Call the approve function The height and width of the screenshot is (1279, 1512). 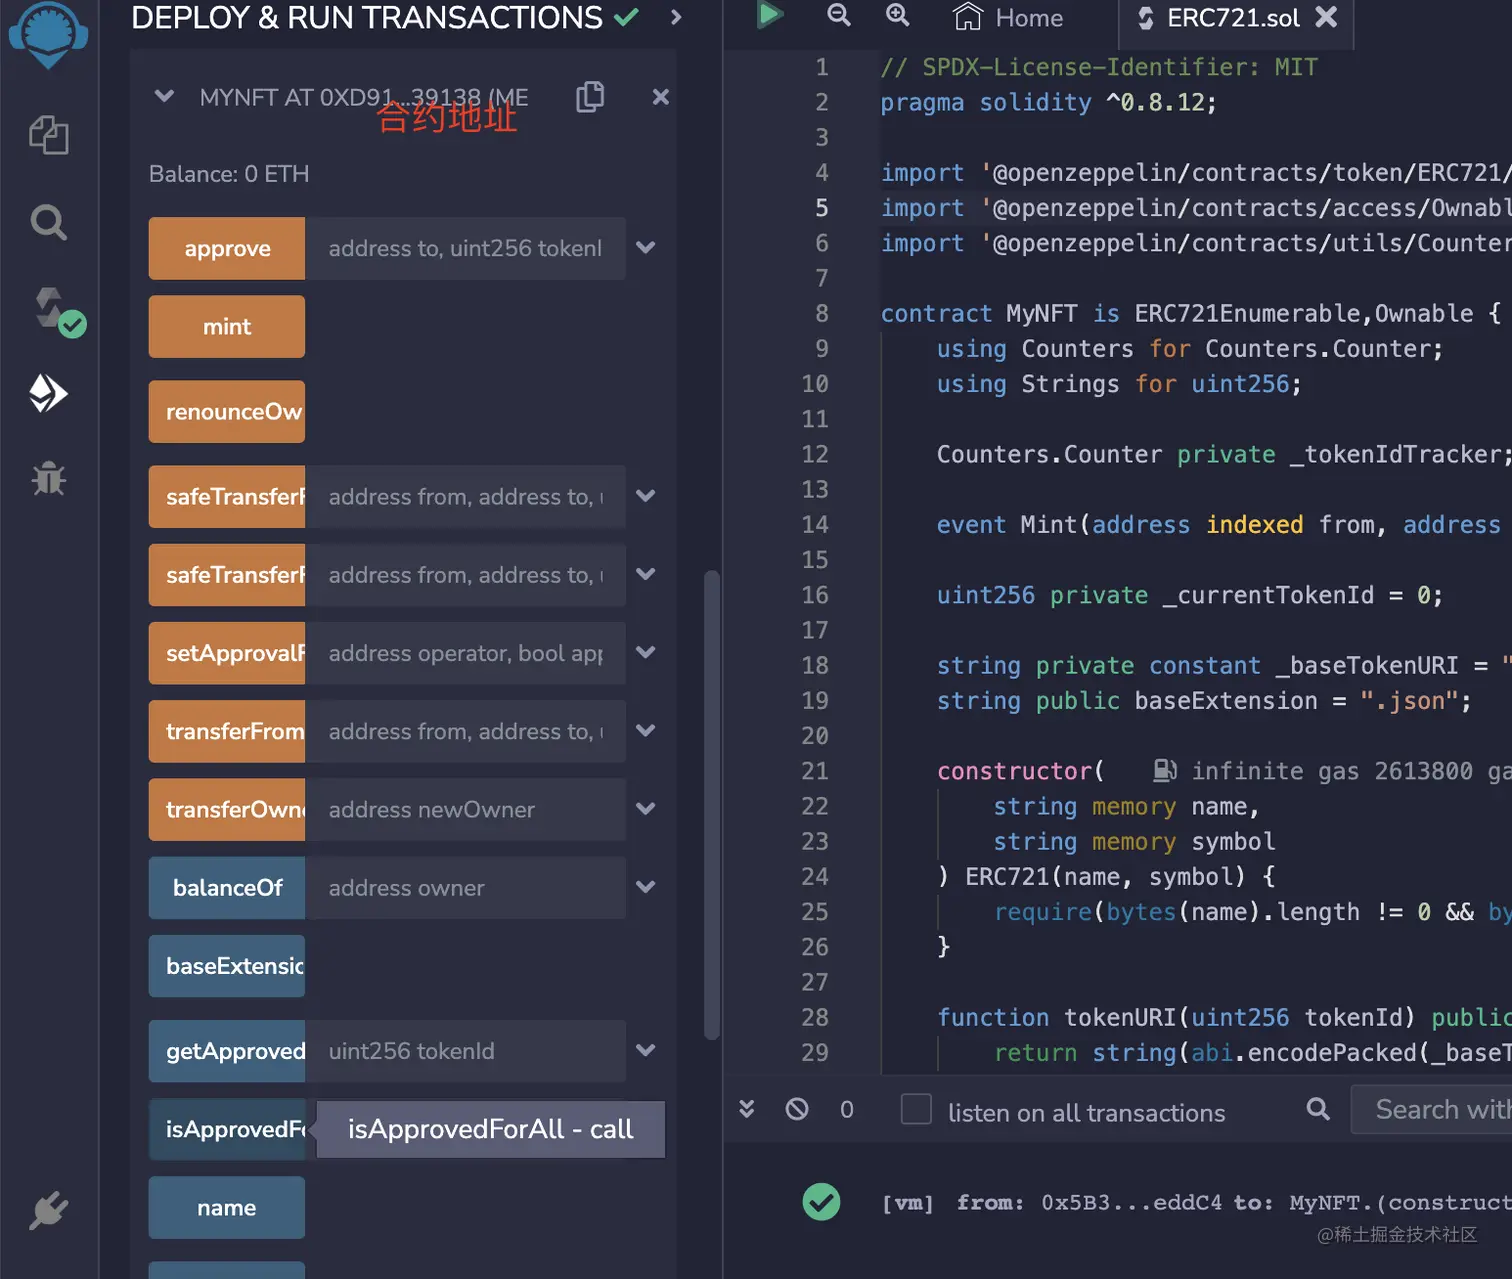pos(227,248)
